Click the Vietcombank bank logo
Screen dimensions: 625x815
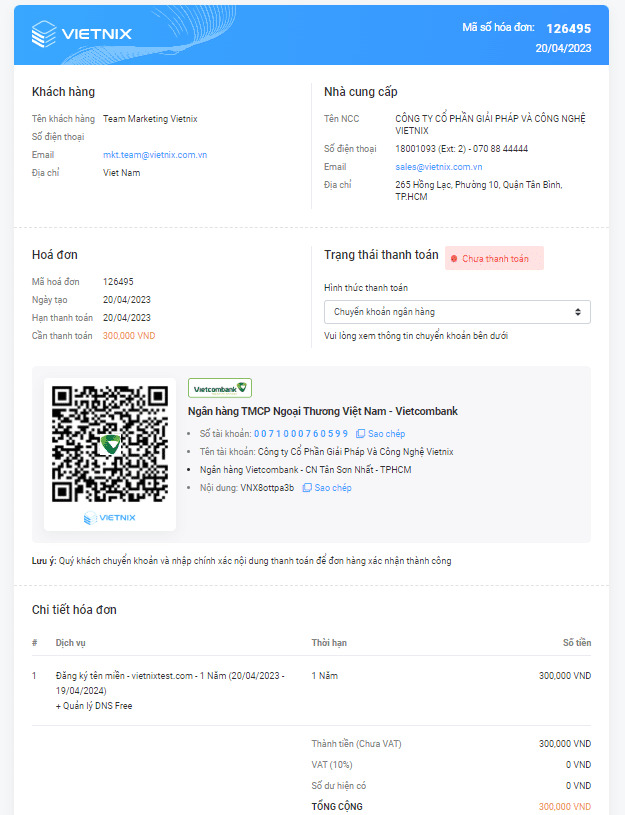click(x=220, y=388)
